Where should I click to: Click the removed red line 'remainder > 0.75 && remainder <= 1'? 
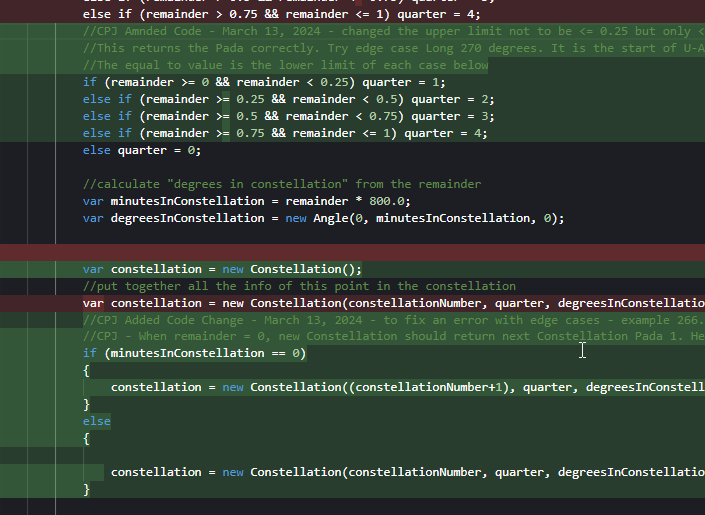click(x=281, y=14)
